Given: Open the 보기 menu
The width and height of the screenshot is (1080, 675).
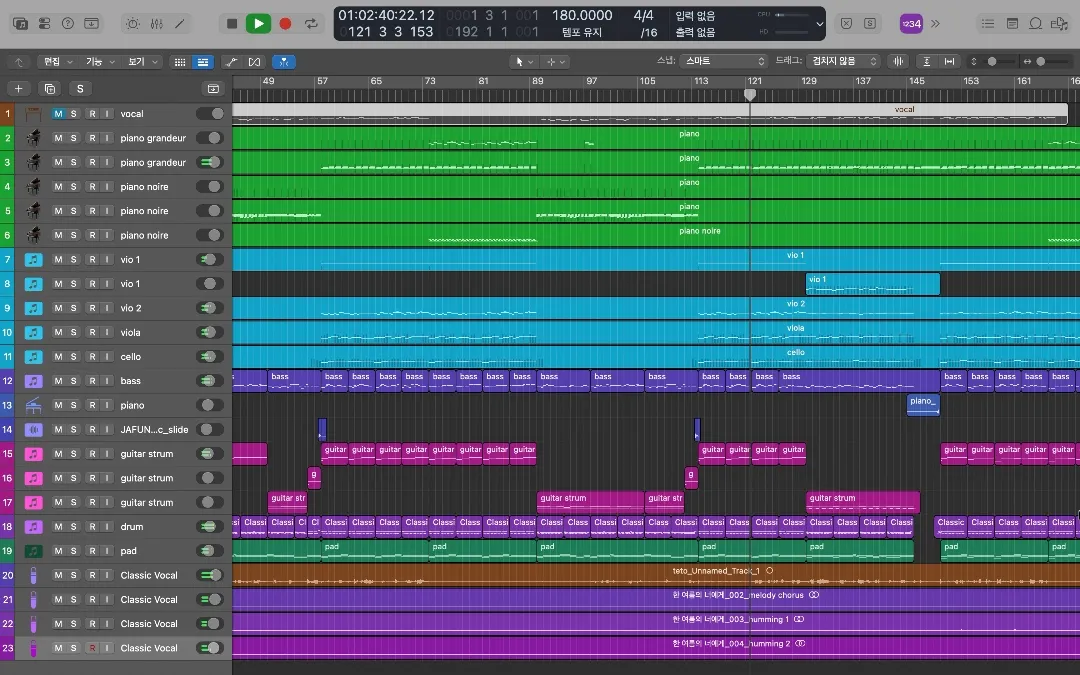Looking at the screenshot, I should (143, 62).
